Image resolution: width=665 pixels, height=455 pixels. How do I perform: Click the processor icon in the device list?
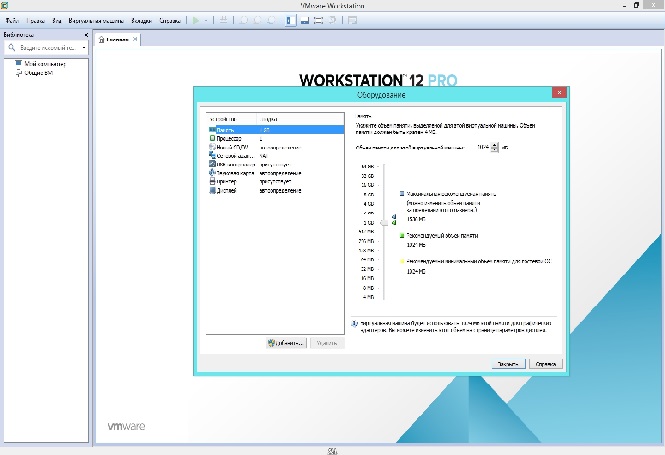(212, 138)
